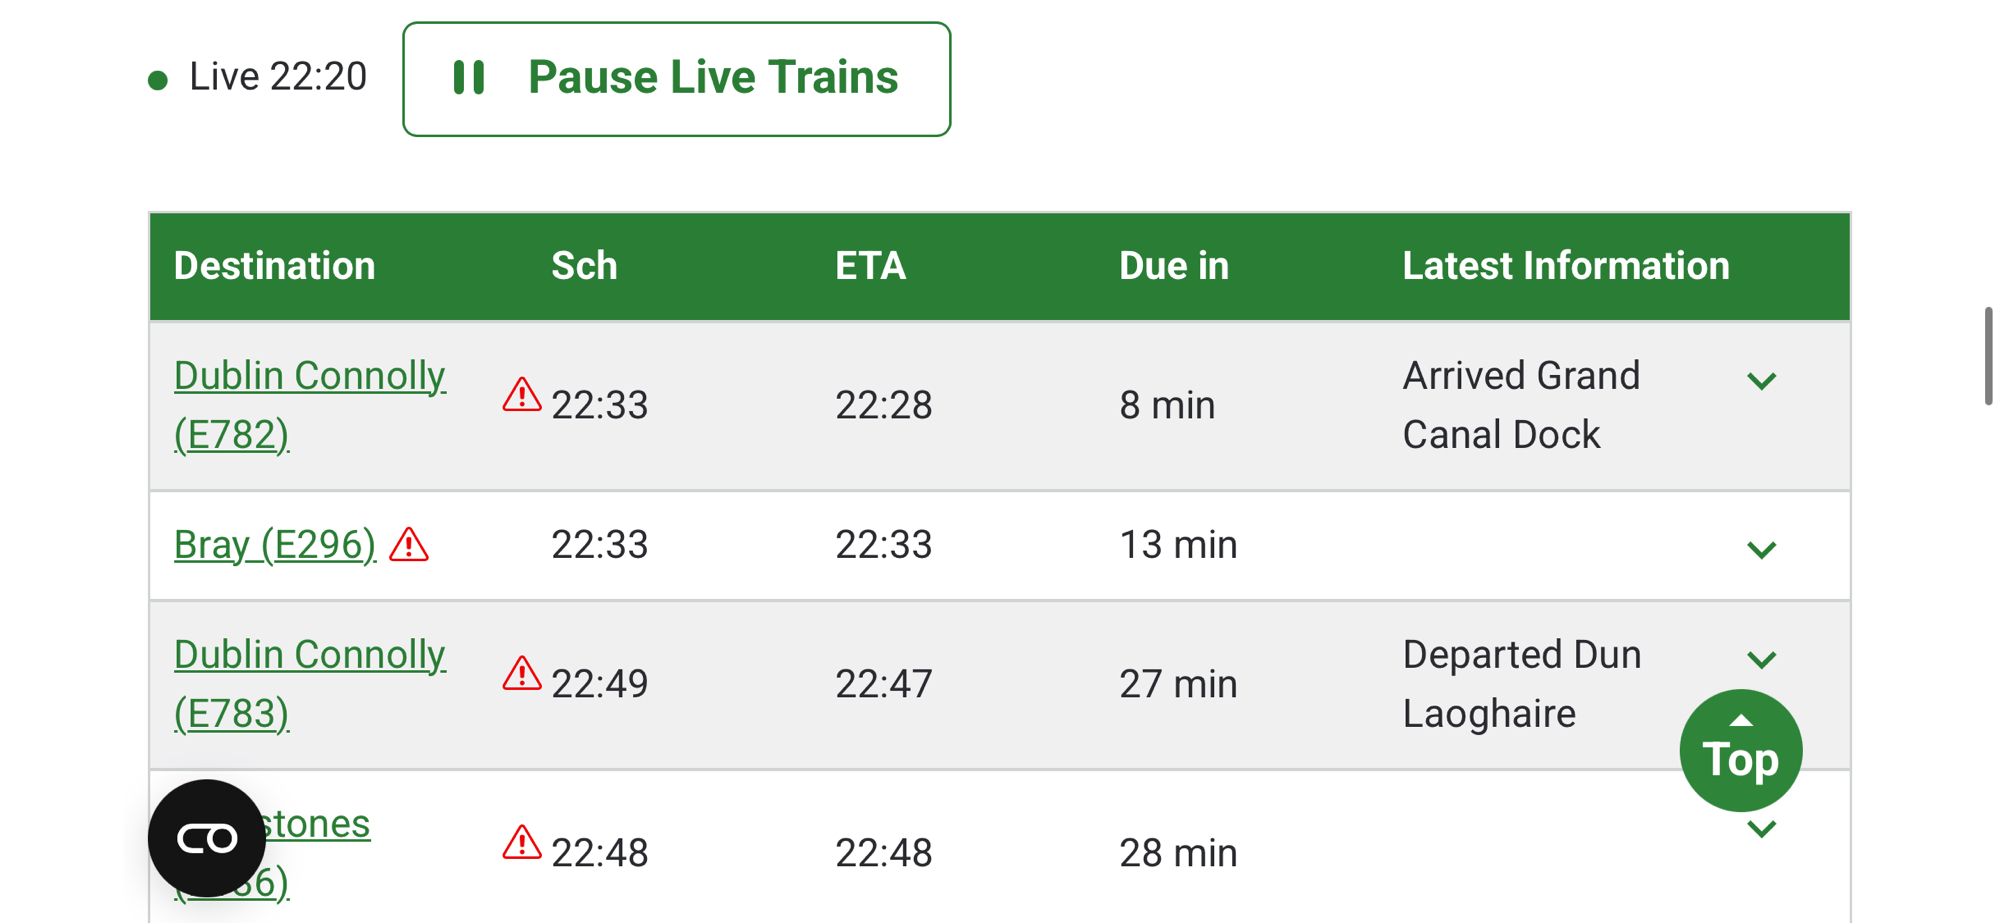Expand the Greystones 22:48 train row
The width and height of the screenshot is (2000, 923).
[x=1761, y=829]
